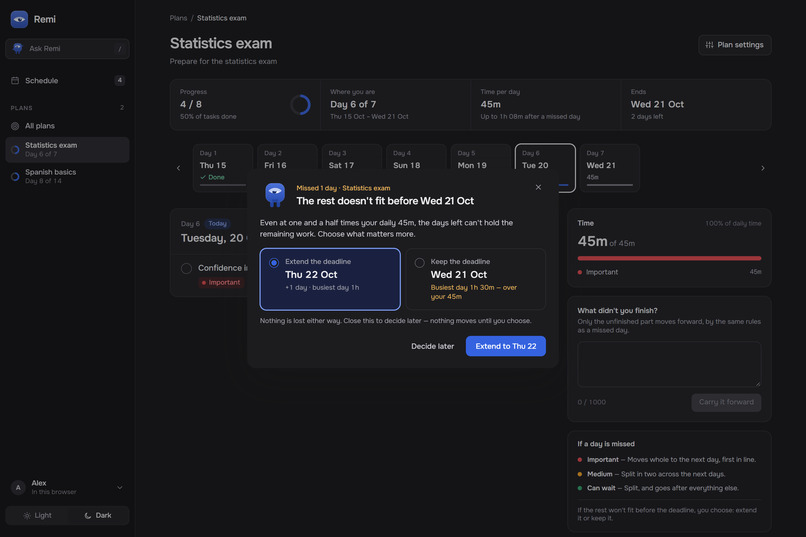Click the Schedule count badge 4
The image size is (806, 537).
[x=119, y=80]
